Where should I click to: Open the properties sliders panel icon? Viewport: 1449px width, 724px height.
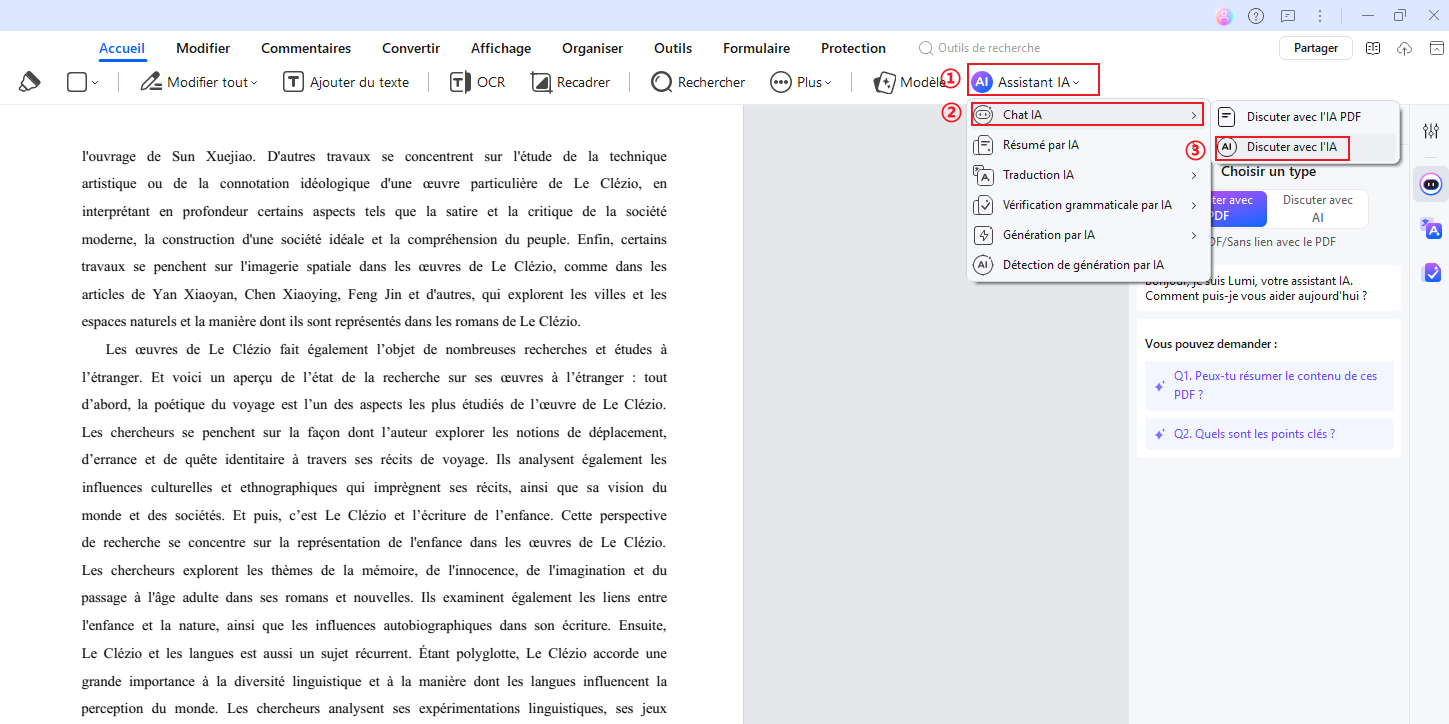tap(1431, 132)
